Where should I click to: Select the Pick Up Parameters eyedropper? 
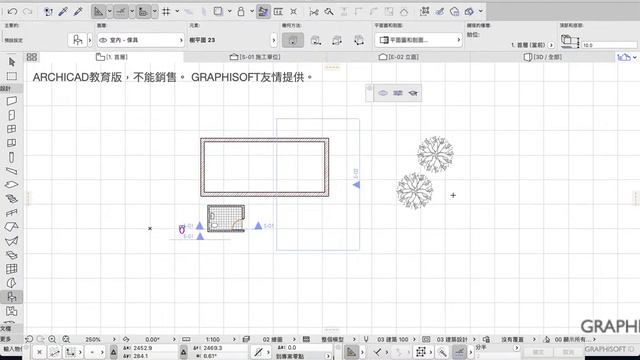[x=63, y=11]
